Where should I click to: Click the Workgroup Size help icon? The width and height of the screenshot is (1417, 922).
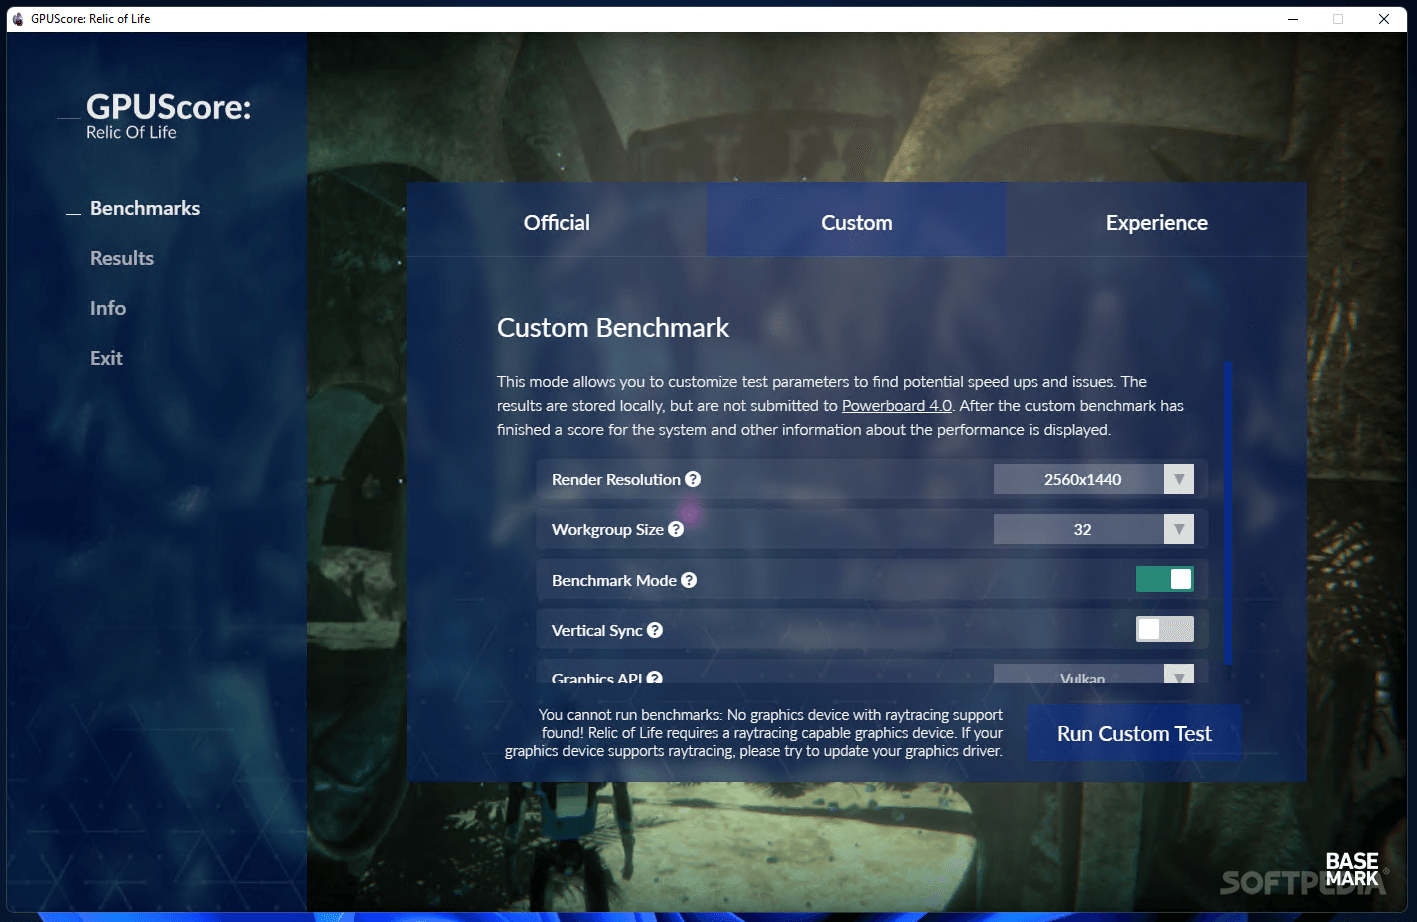tap(676, 529)
